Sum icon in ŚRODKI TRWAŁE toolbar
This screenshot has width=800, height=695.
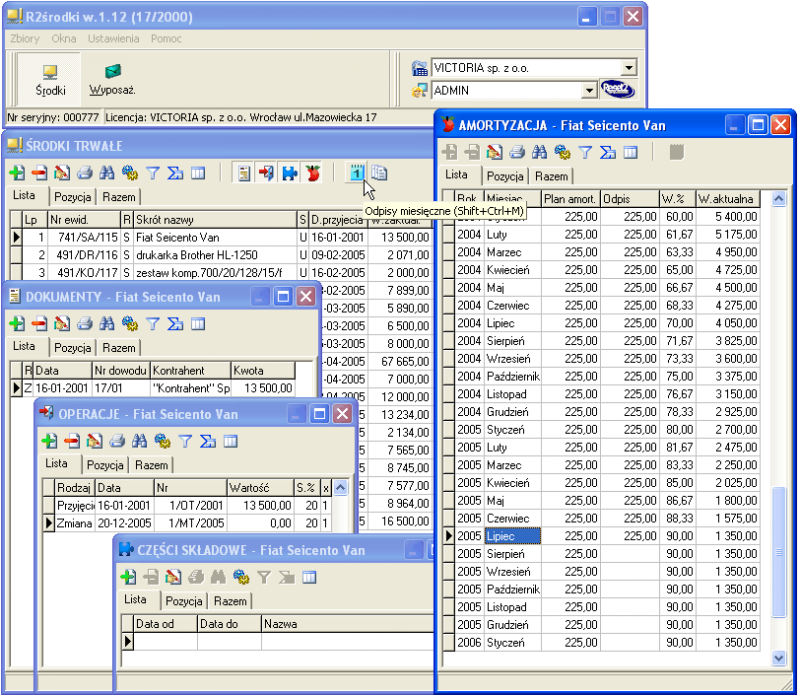click(x=175, y=173)
